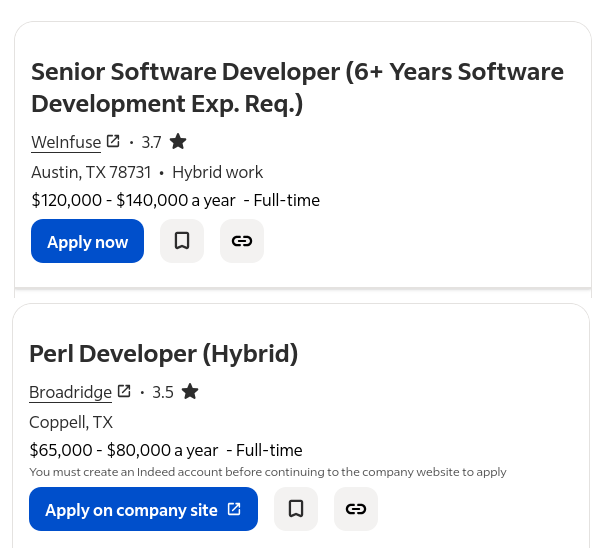Save the Senior Software Developer job bookmark
Viewport: 608px width, 548px height.
click(182, 241)
